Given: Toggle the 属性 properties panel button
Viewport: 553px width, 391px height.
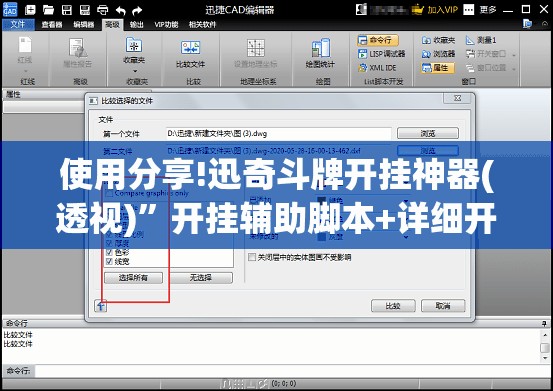Looking at the screenshot, I should (x=438, y=68).
